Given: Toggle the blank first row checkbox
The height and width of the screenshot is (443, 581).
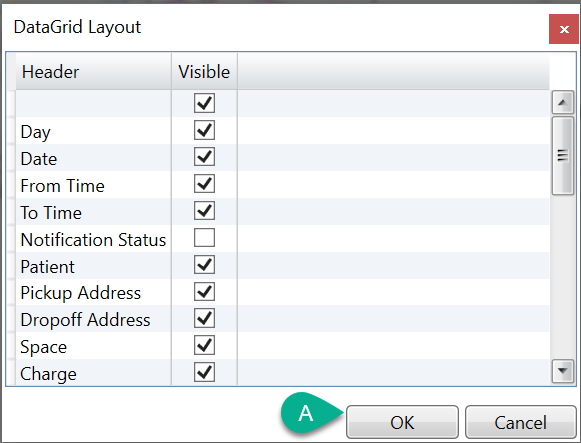Looking at the screenshot, I should click(x=204, y=103).
